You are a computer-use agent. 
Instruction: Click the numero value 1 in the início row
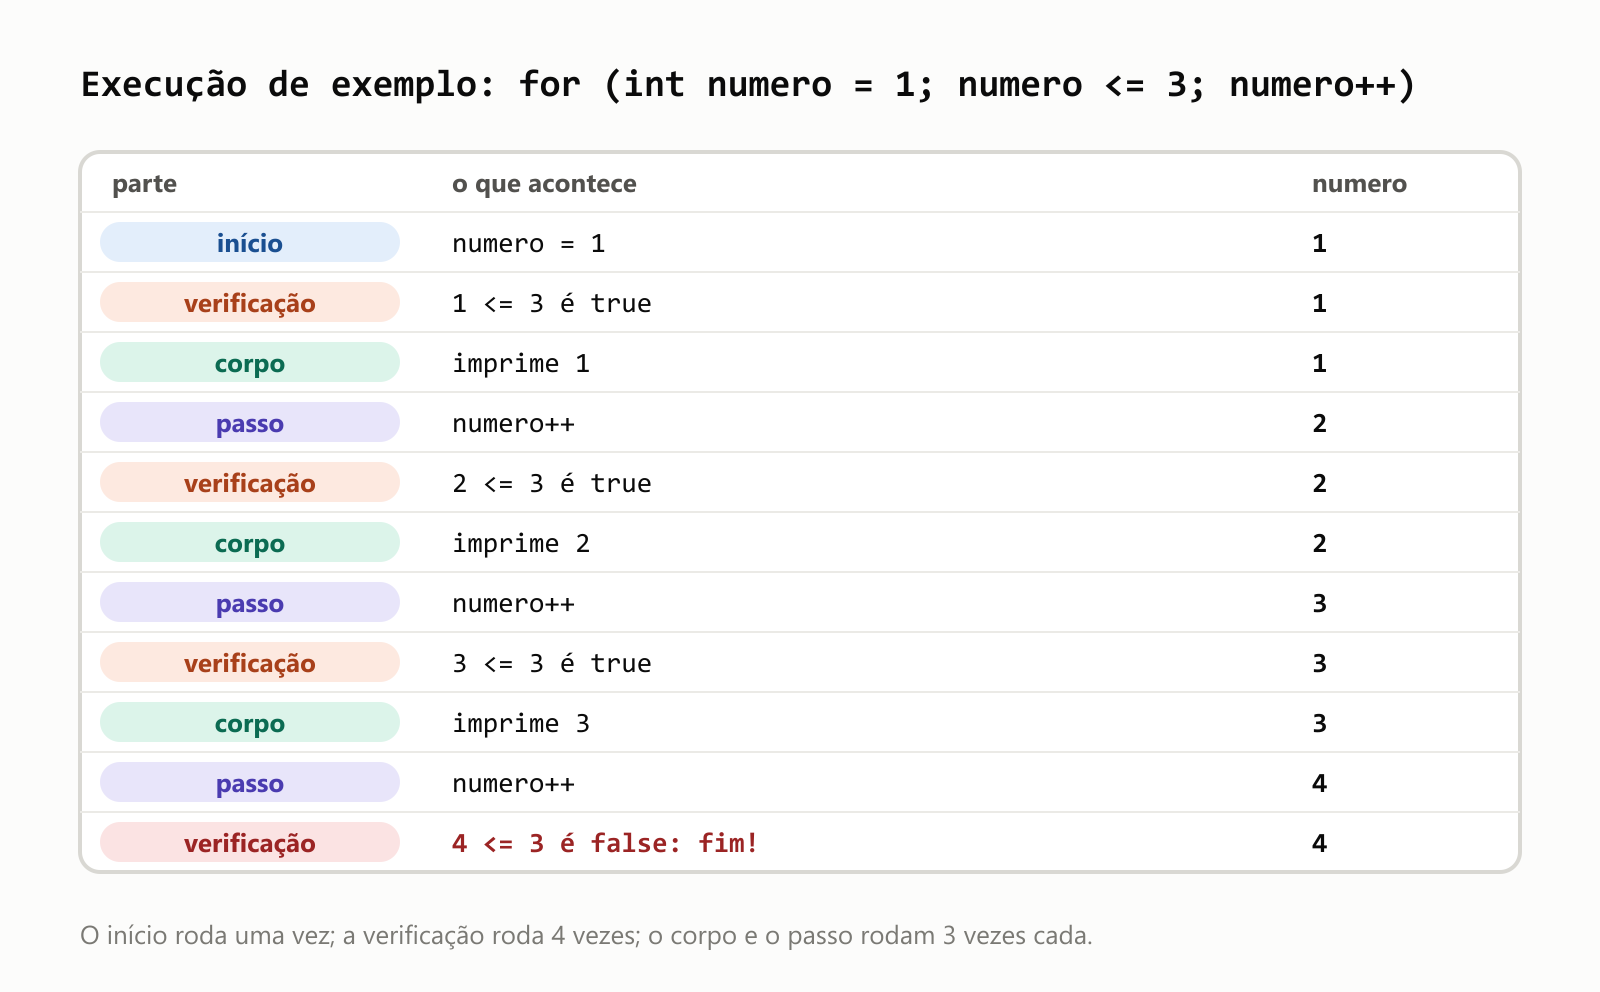click(1319, 243)
